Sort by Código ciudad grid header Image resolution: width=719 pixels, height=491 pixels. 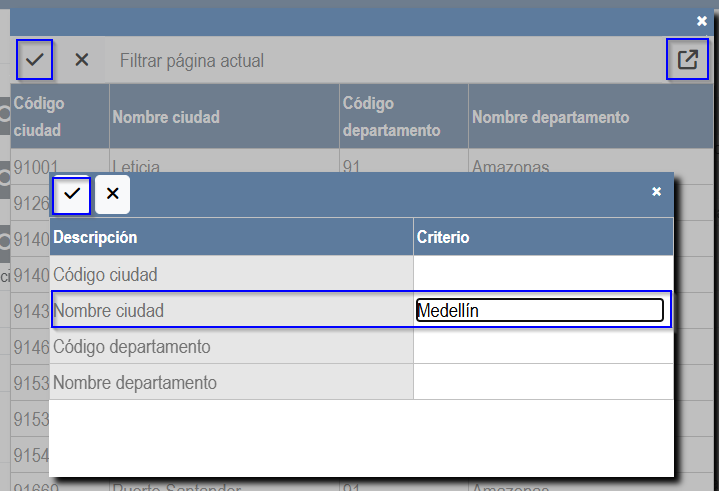59,117
